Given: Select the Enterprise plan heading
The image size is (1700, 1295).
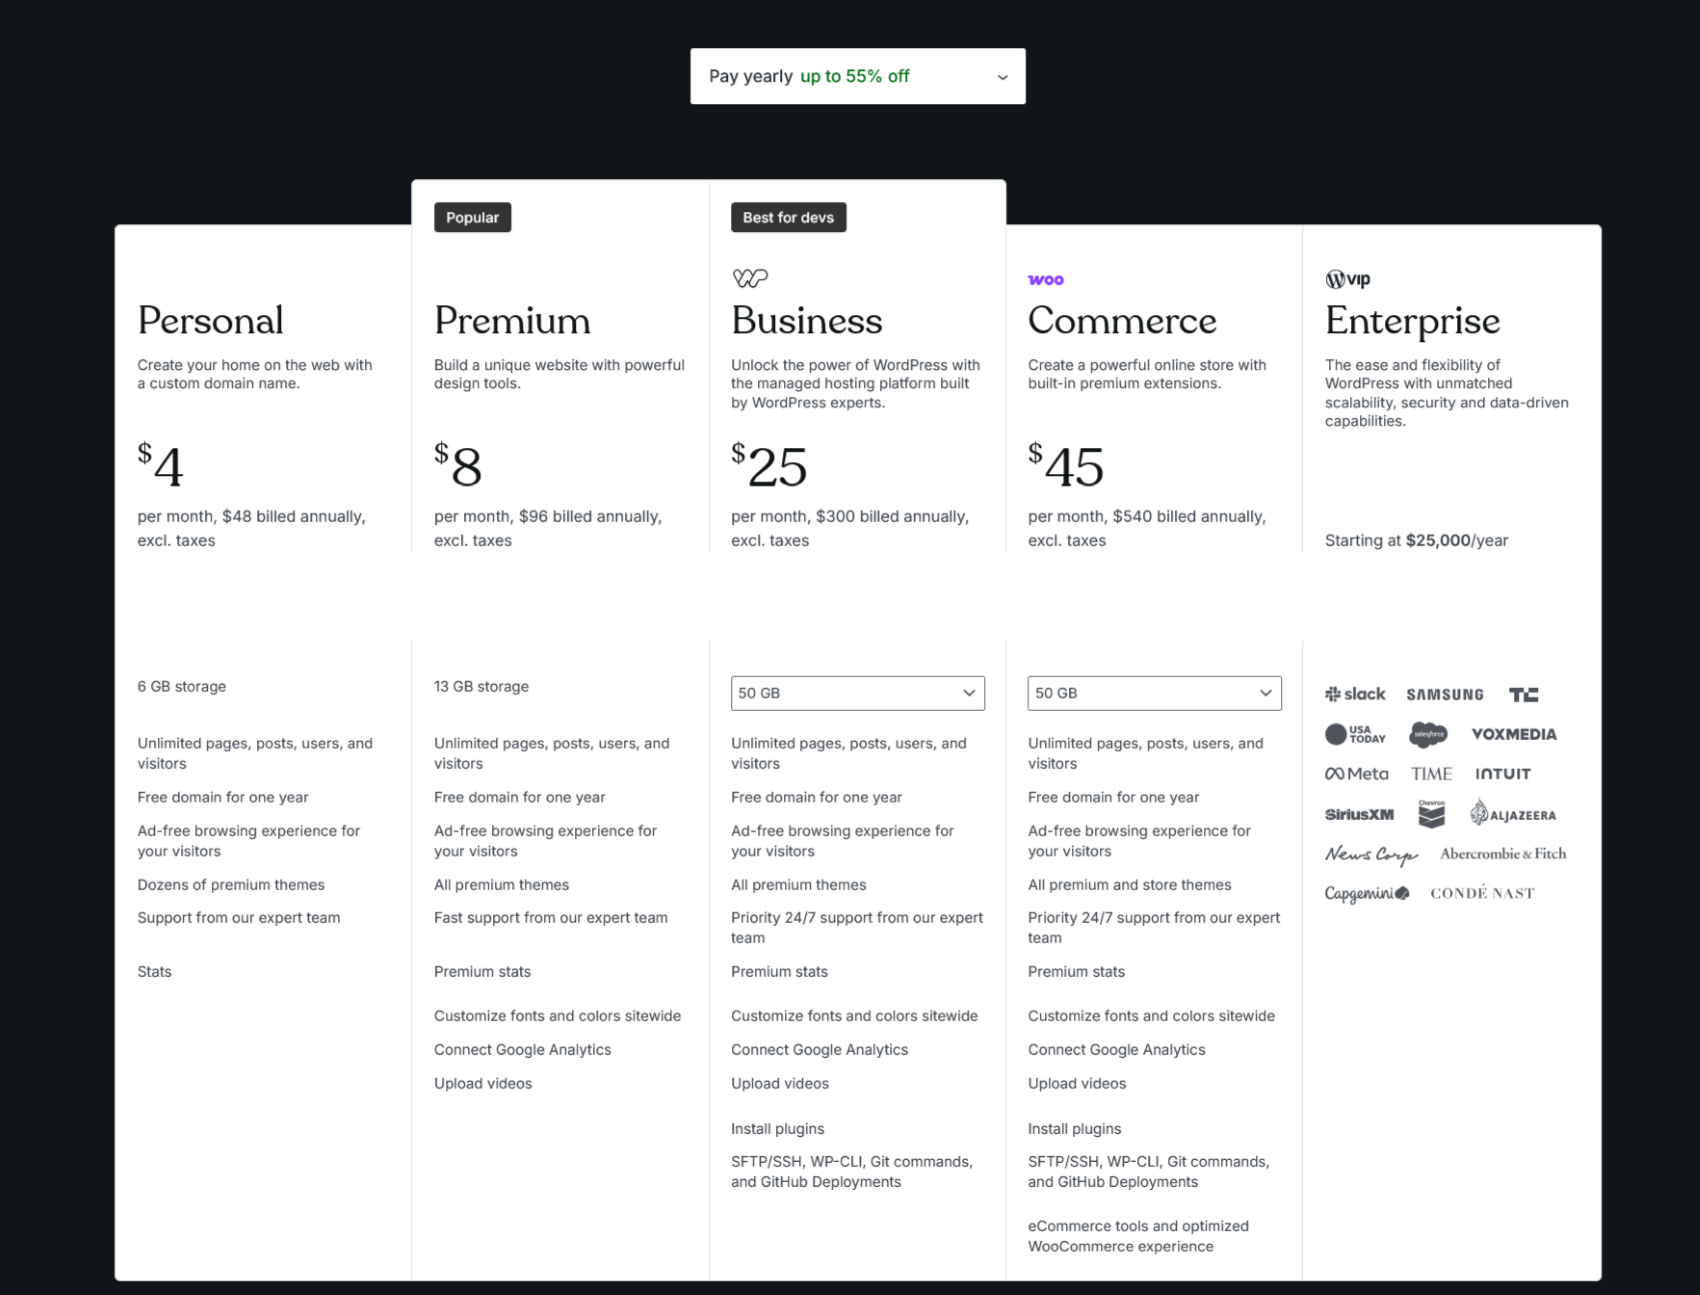Looking at the screenshot, I should coord(1411,321).
